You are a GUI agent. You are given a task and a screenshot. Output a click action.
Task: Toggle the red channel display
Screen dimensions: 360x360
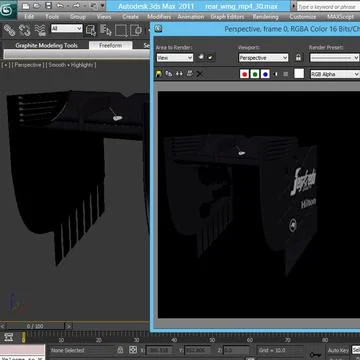244,74
